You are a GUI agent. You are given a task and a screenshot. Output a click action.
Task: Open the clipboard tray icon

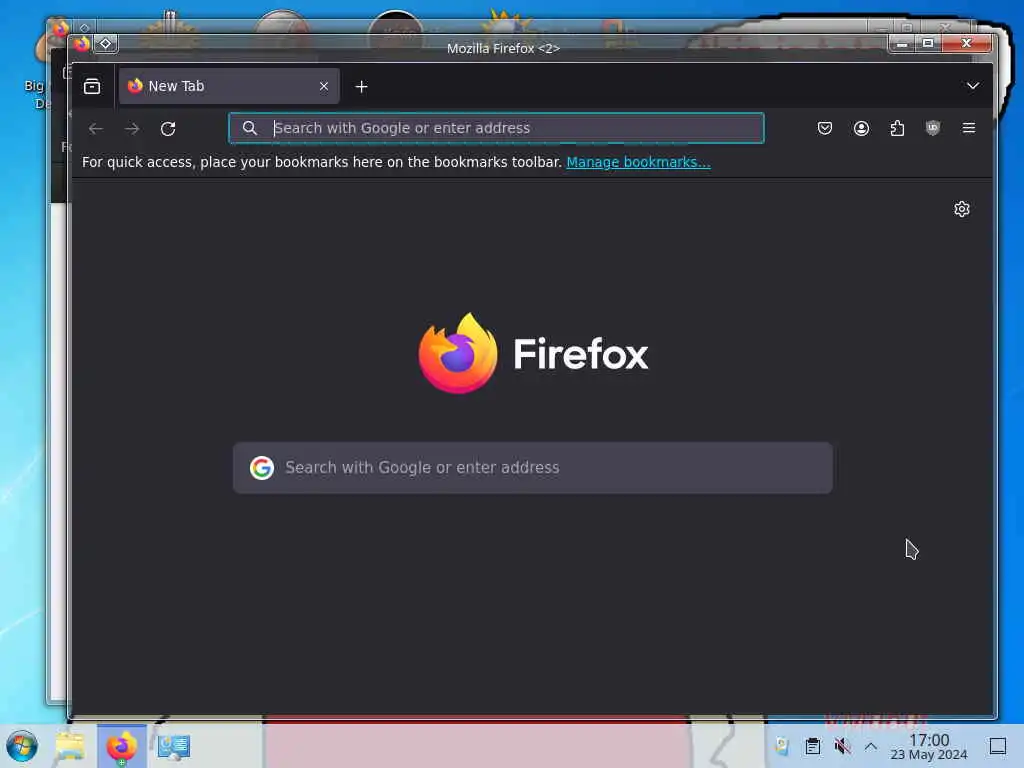812,746
